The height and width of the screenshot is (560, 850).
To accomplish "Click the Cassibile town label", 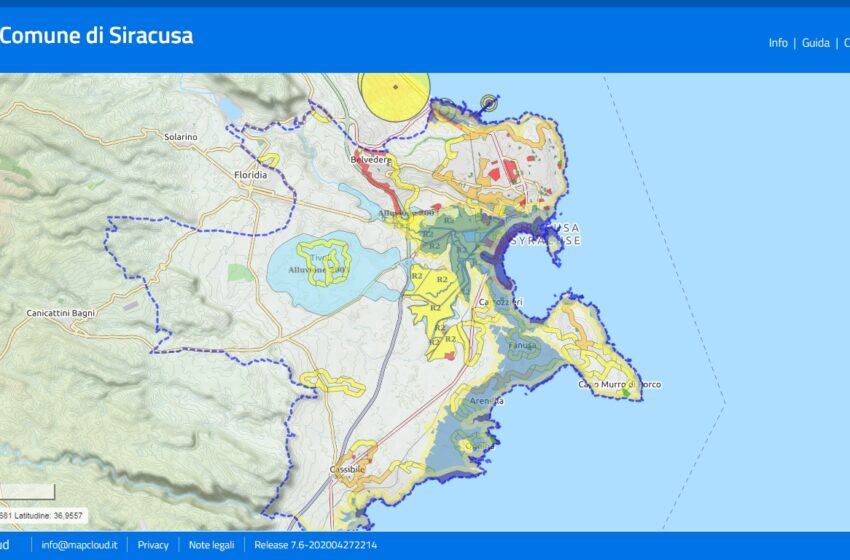I will [348, 468].
